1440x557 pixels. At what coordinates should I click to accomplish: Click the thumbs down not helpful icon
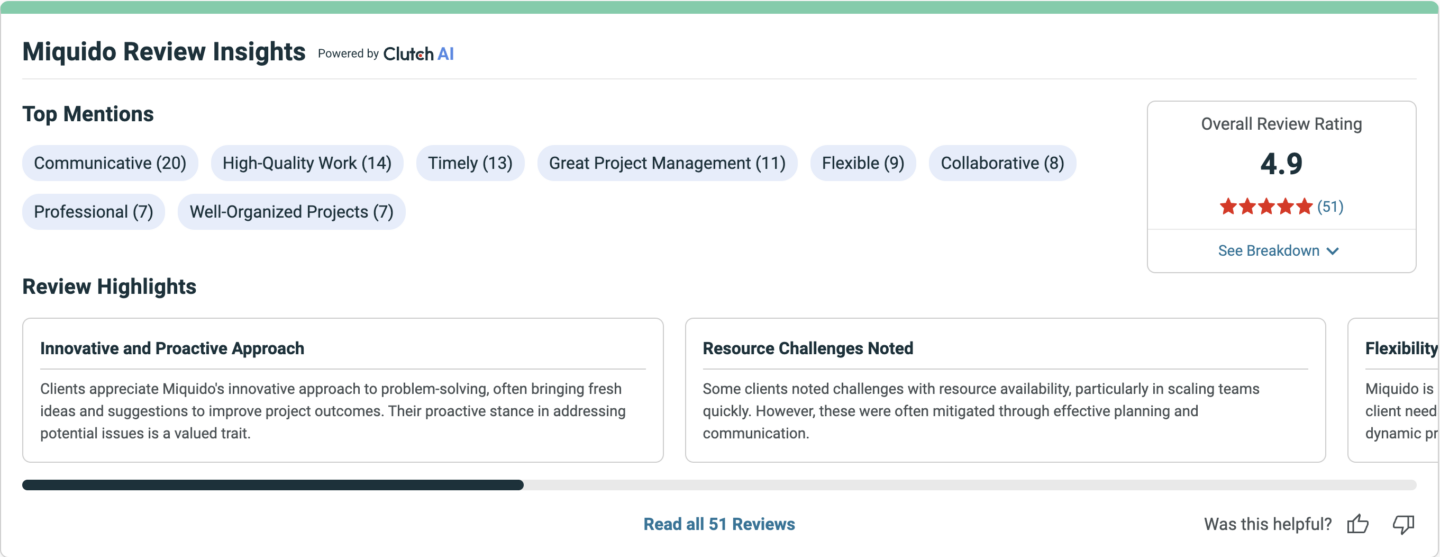click(x=1404, y=524)
